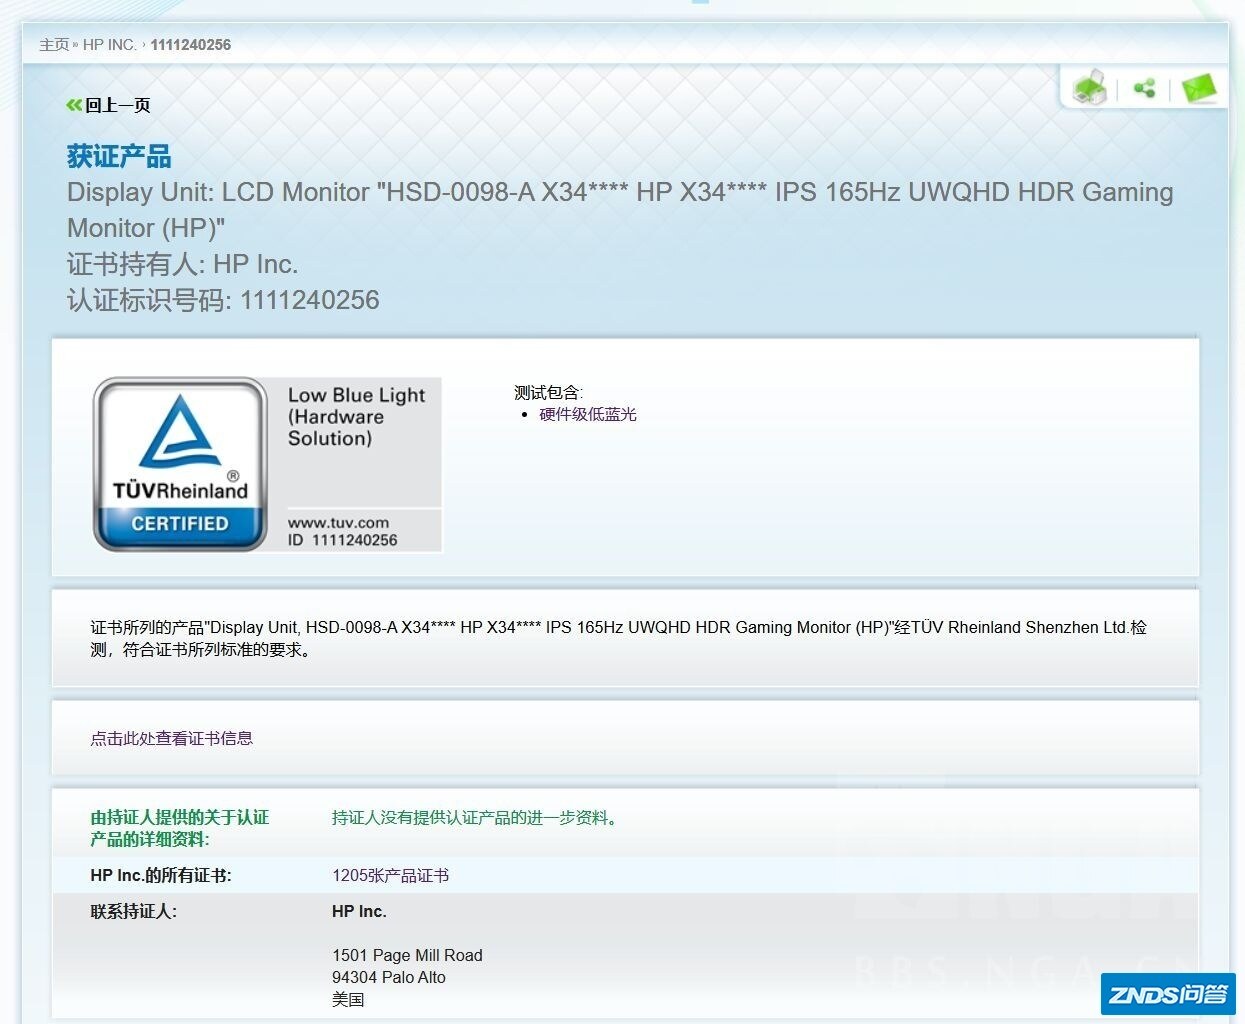Click ID 1111240256 on badge
Image resolution: width=1245 pixels, height=1024 pixels.
pos(342,540)
